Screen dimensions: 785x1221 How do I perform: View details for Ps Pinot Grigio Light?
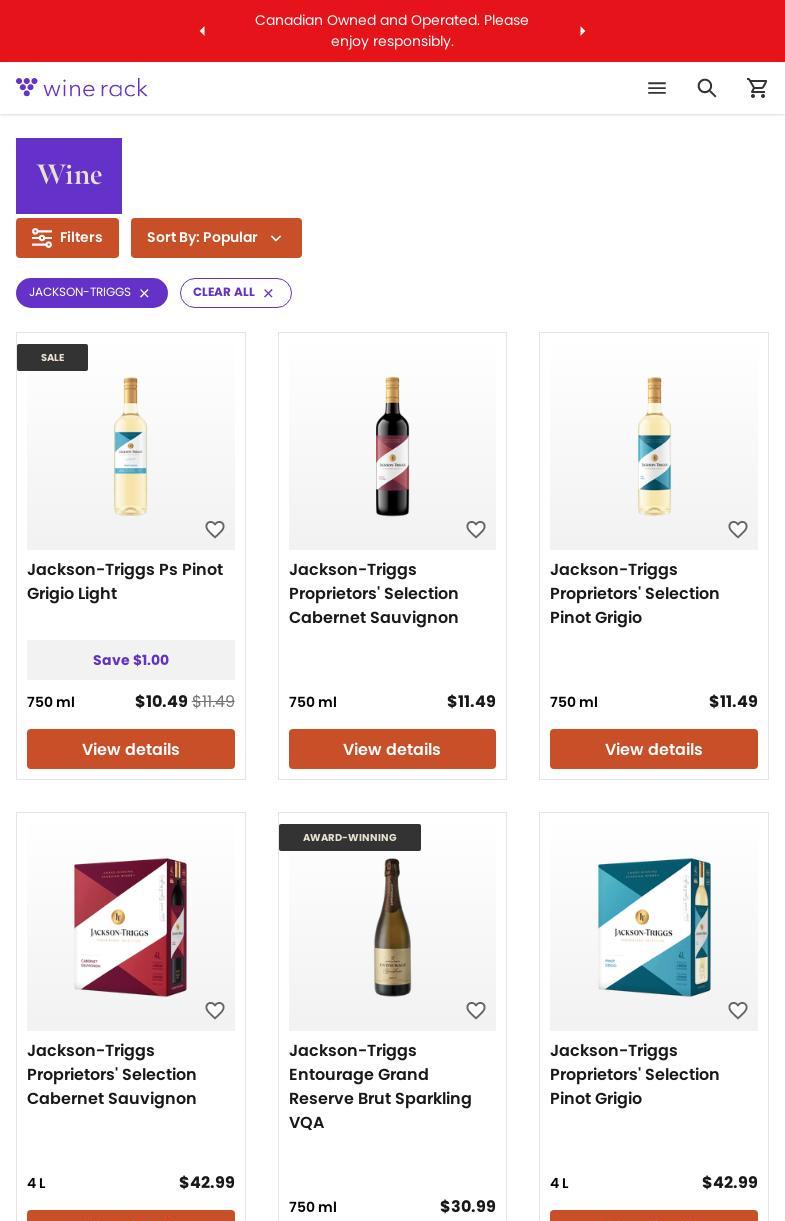point(131,749)
